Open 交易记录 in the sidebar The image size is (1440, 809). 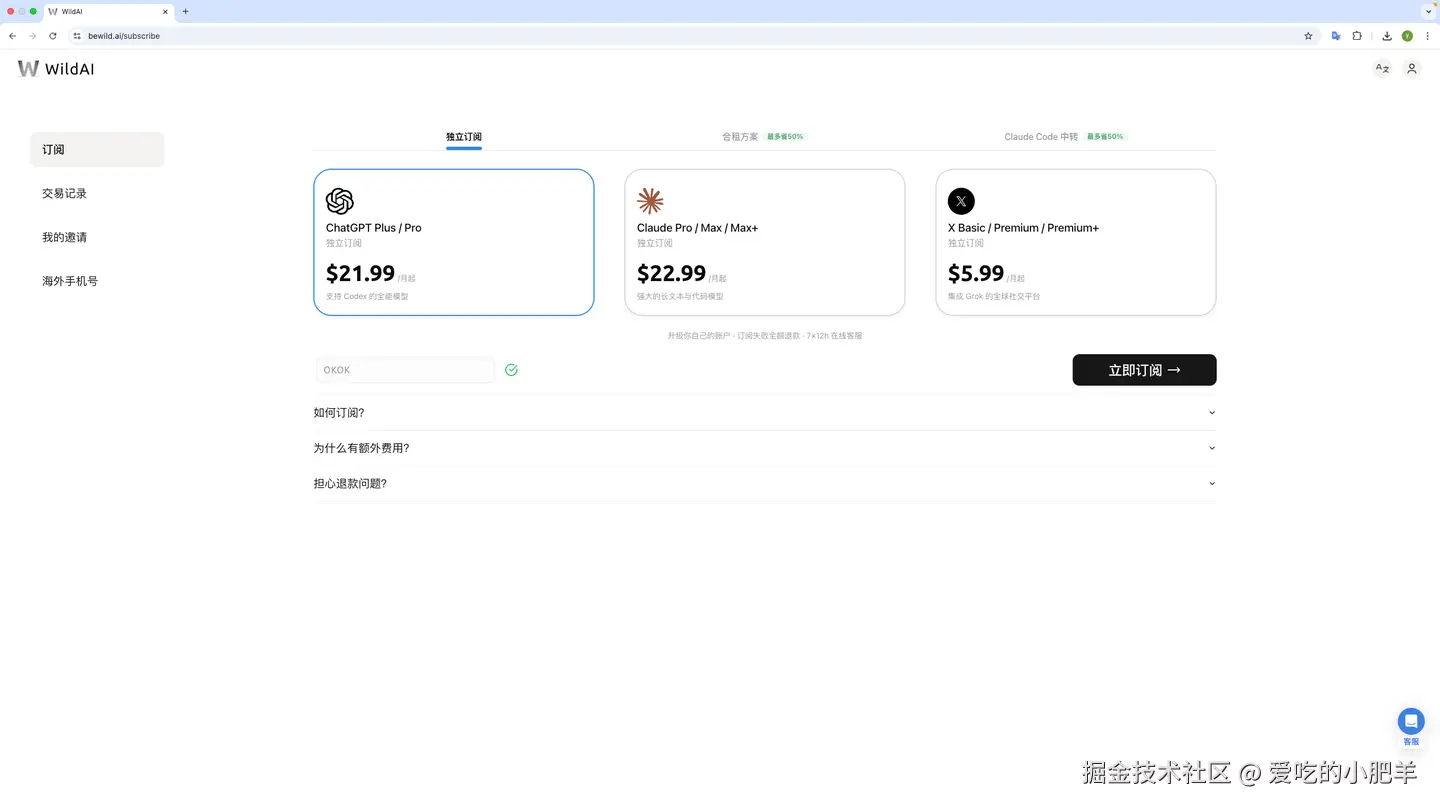click(65, 194)
